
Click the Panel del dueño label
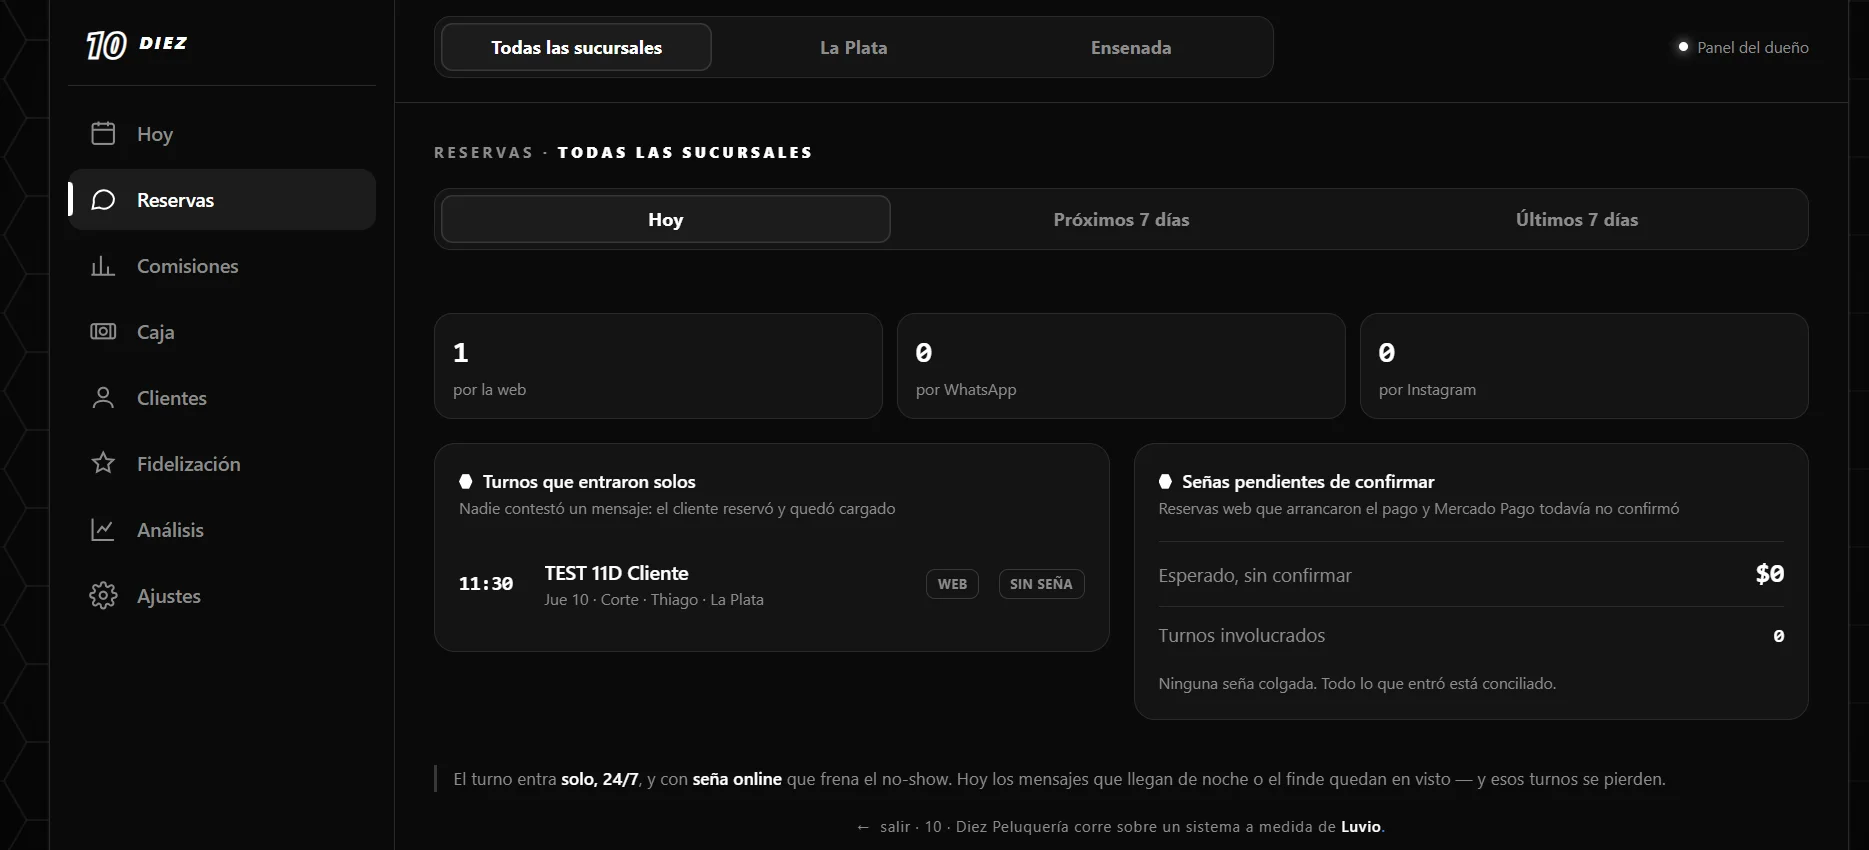(x=1752, y=47)
